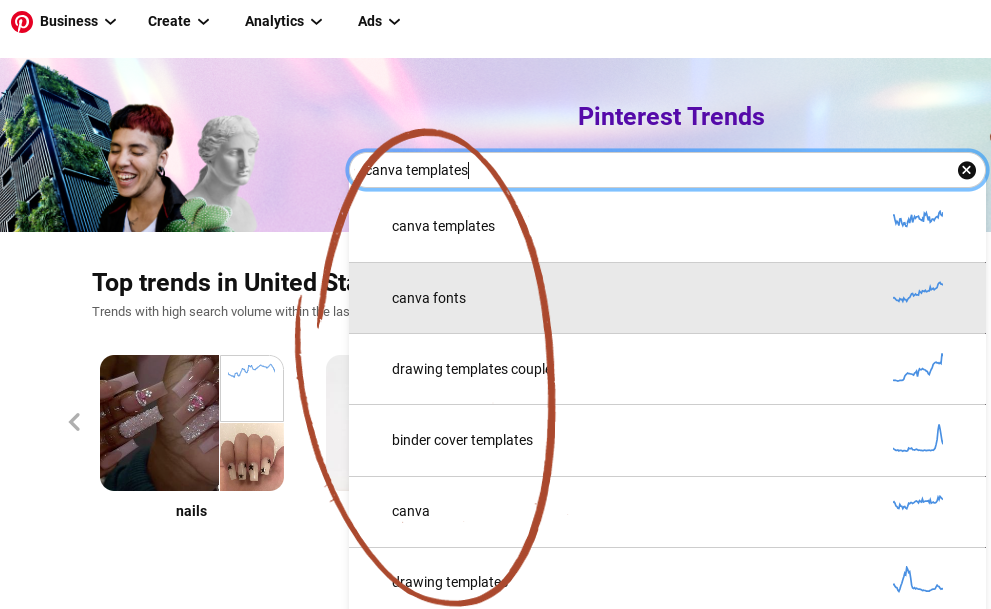Select the 'canva templates' suggestion

pyautogui.click(x=667, y=226)
